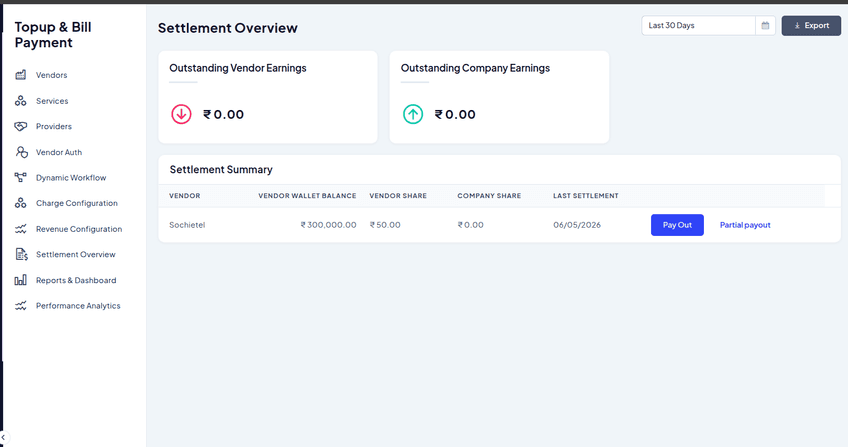Go to Providers page
This screenshot has height=447, width=848.
pos(54,126)
